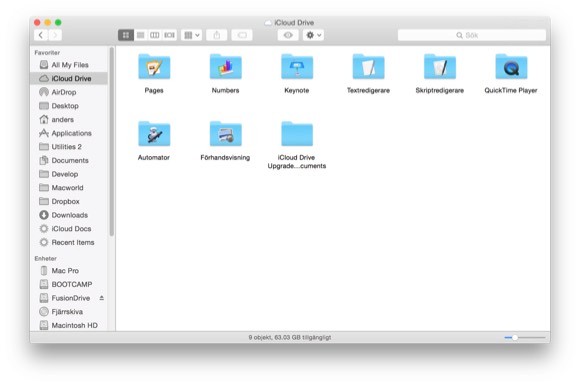This screenshot has width=580, height=386.
Task: Select the iCloud Drive Upgrade documents folder
Action: pos(297,134)
